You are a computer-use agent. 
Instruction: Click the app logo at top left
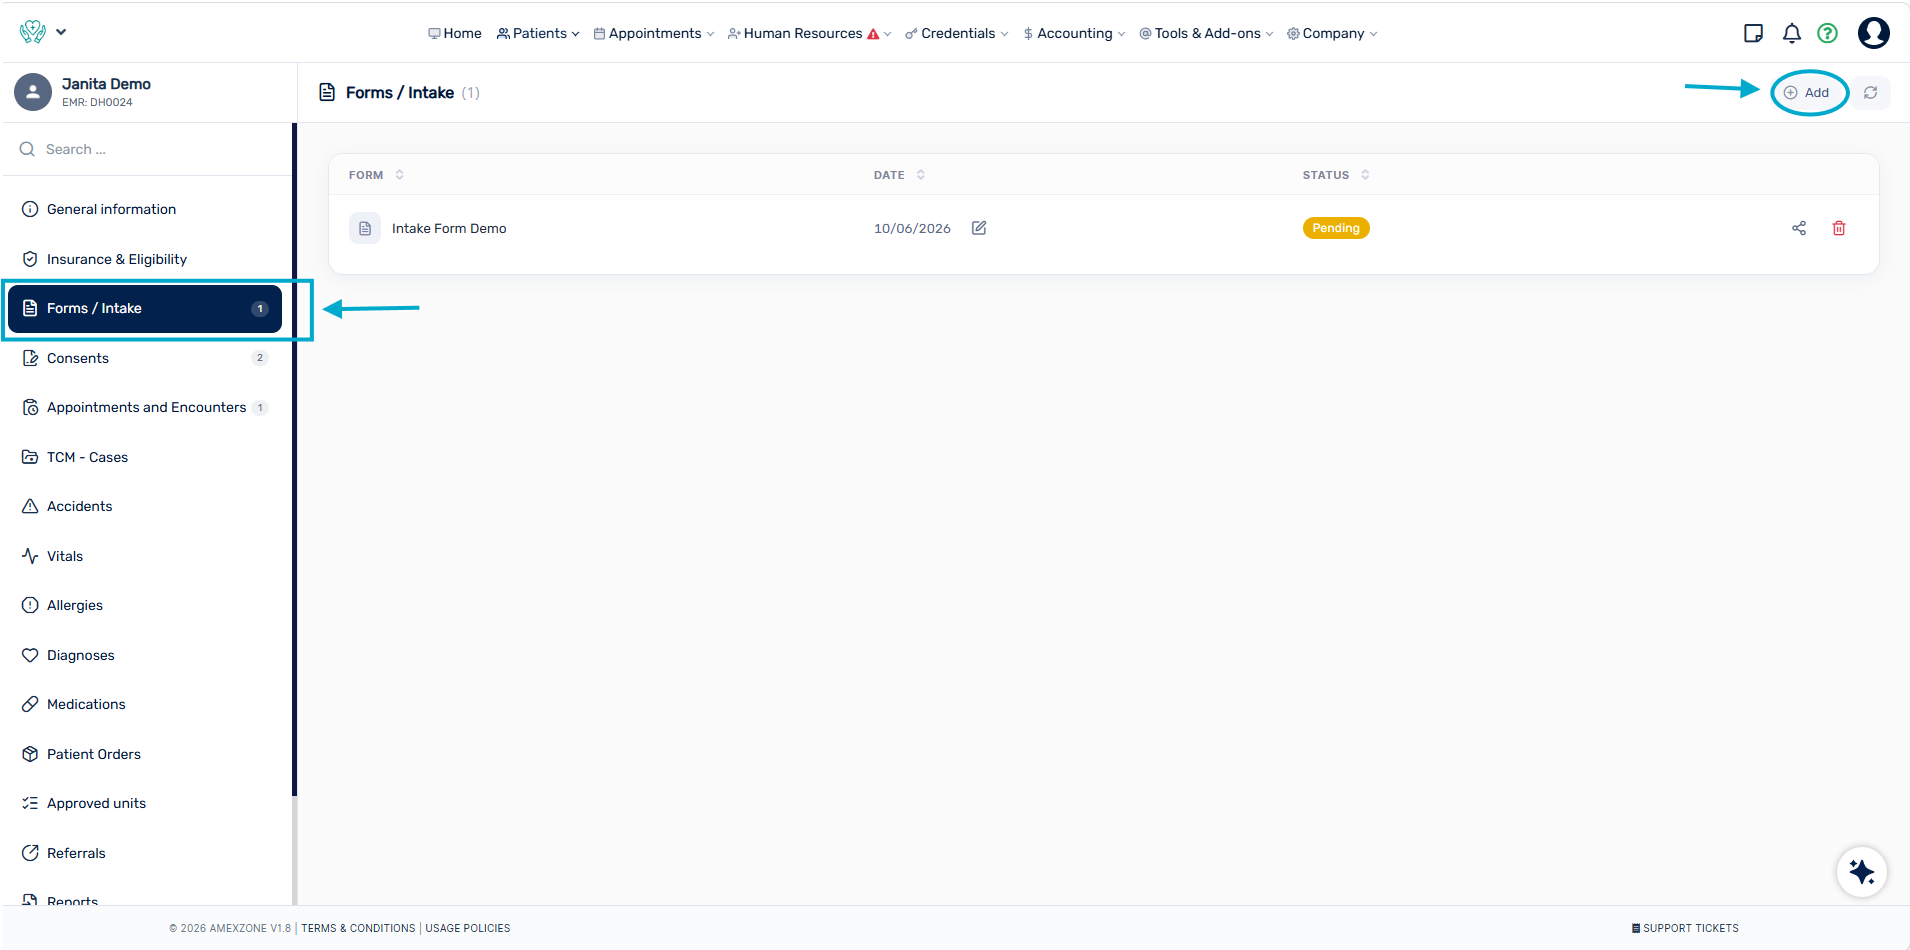tap(33, 32)
